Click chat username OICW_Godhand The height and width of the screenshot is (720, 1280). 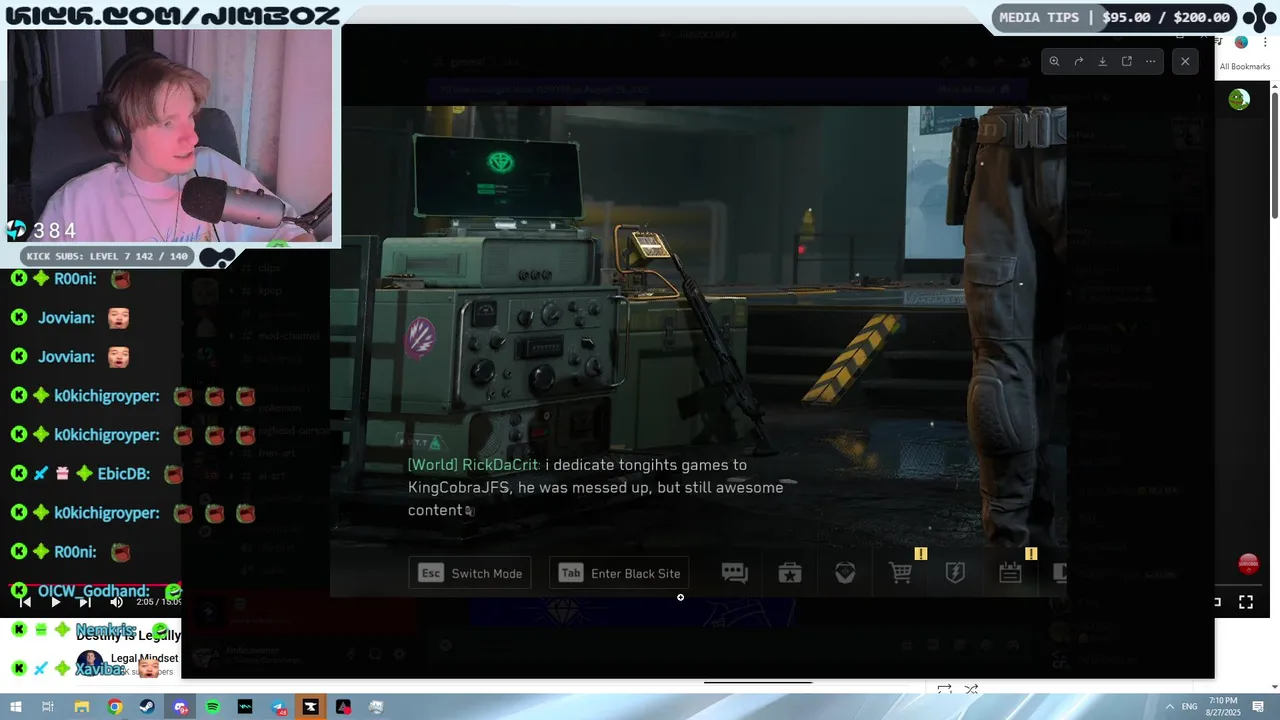pyautogui.click(x=94, y=591)
